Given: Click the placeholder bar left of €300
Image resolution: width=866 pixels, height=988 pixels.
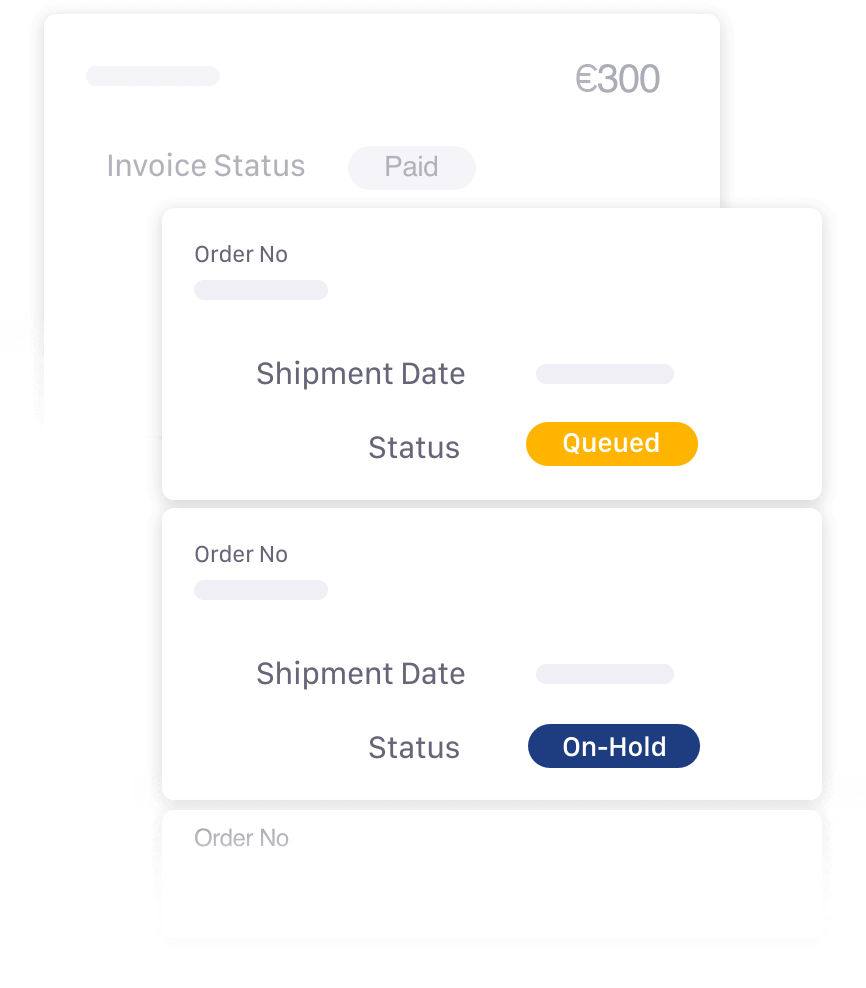Looking at the screenshot, I should [153, 76].
